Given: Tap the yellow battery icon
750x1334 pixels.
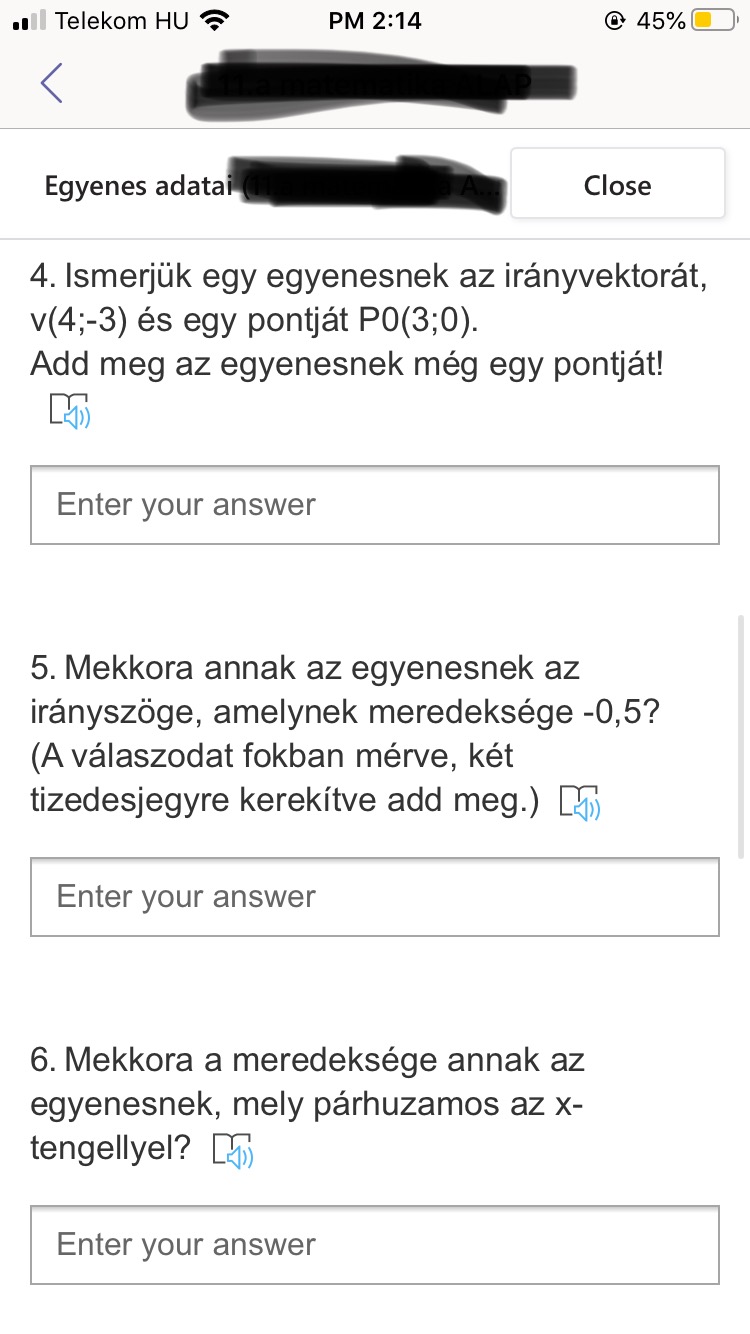Looking at the screenshot, I should tap(714, 20).
